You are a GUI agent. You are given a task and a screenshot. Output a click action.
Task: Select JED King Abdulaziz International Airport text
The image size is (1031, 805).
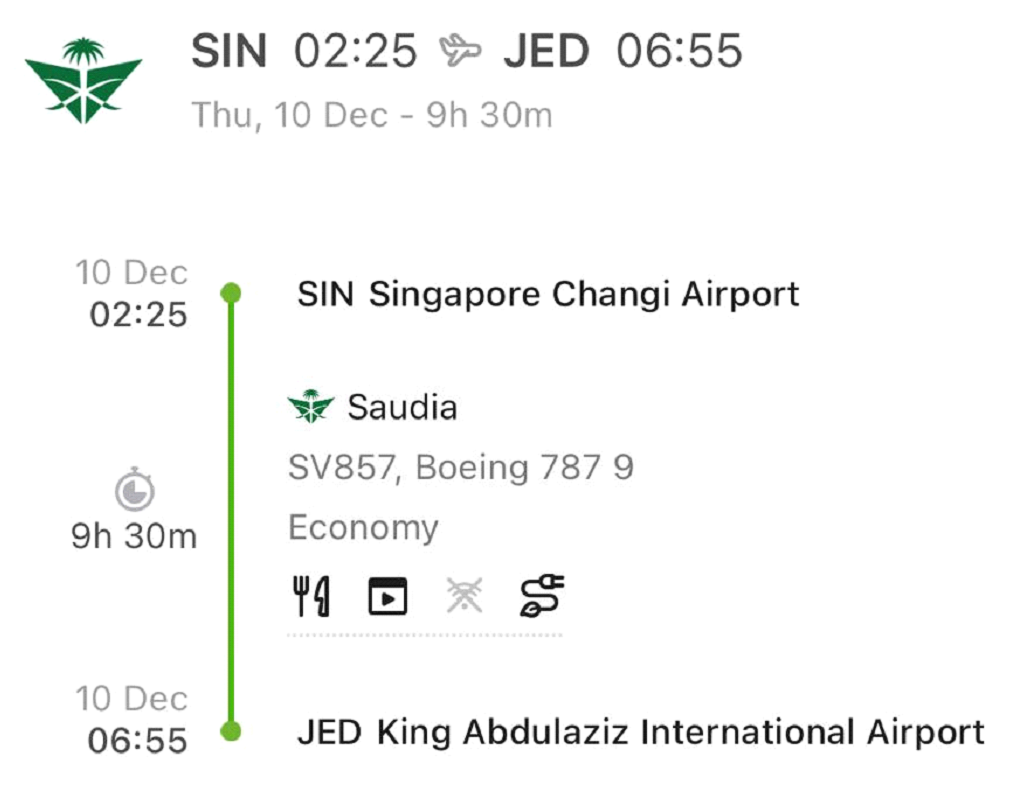point(641,732)
